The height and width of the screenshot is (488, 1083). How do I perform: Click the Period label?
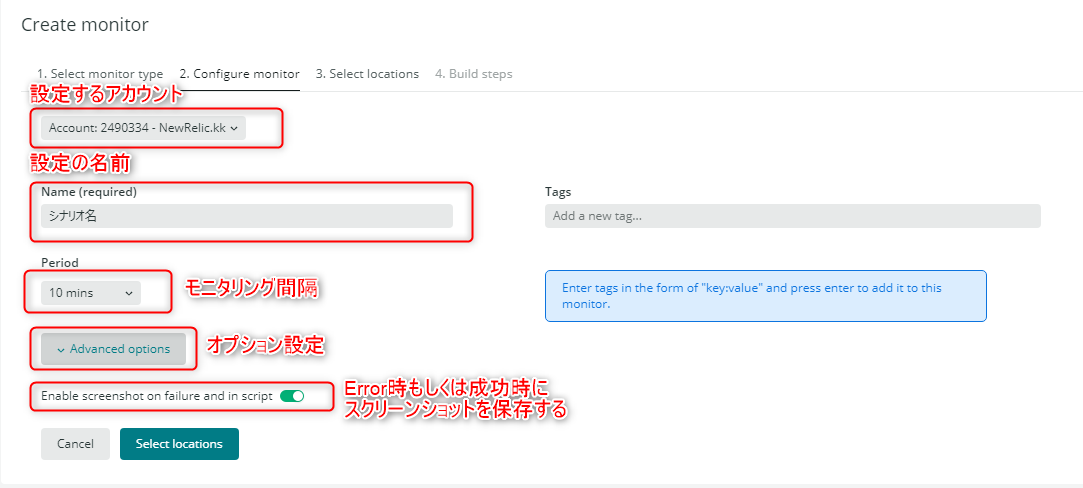(x=60, y=262)
